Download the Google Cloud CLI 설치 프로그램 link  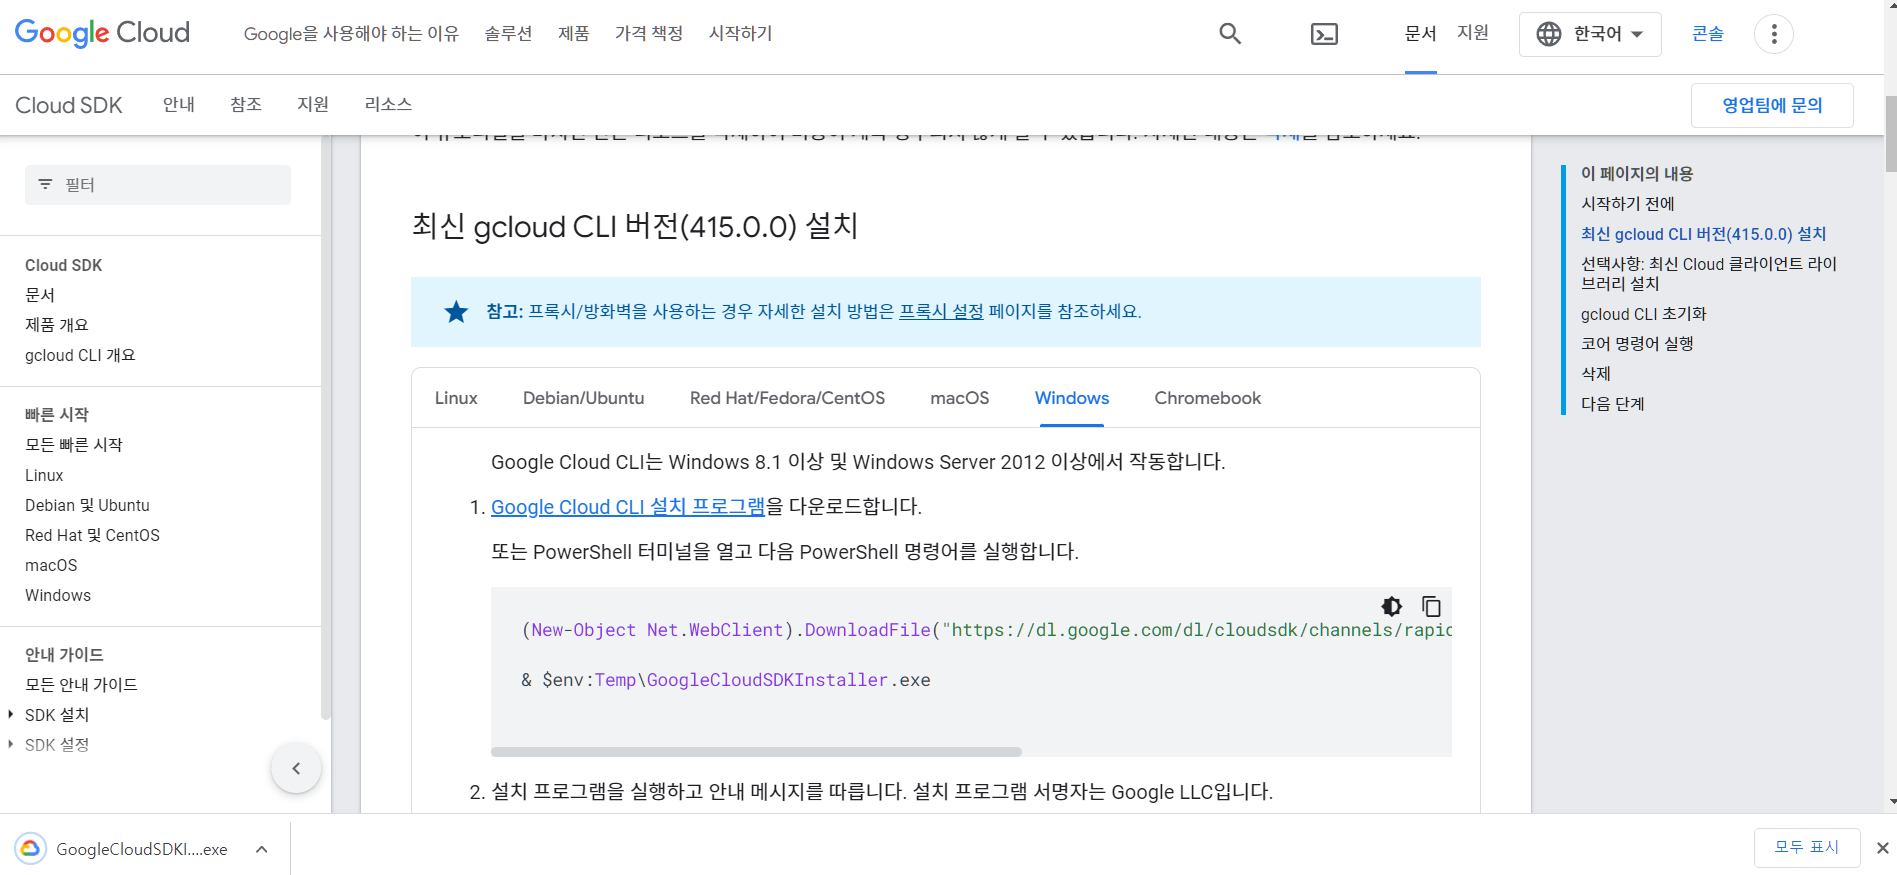[628, 507]
